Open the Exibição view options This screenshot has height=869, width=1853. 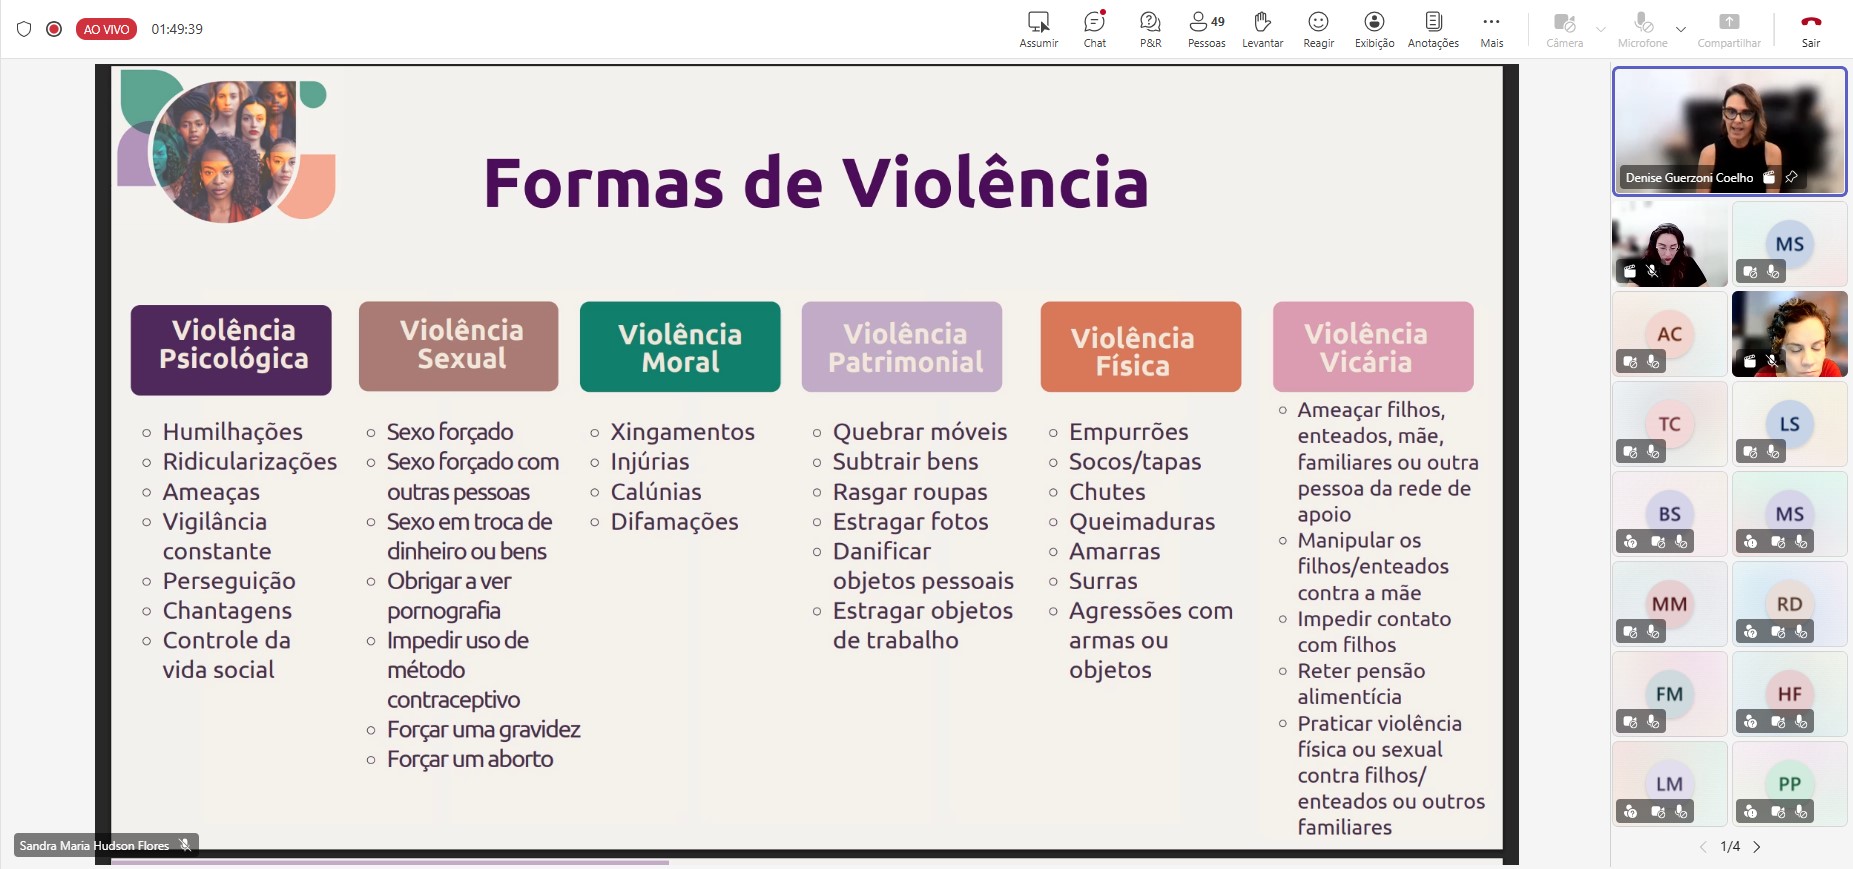[x=1375, y=29]
